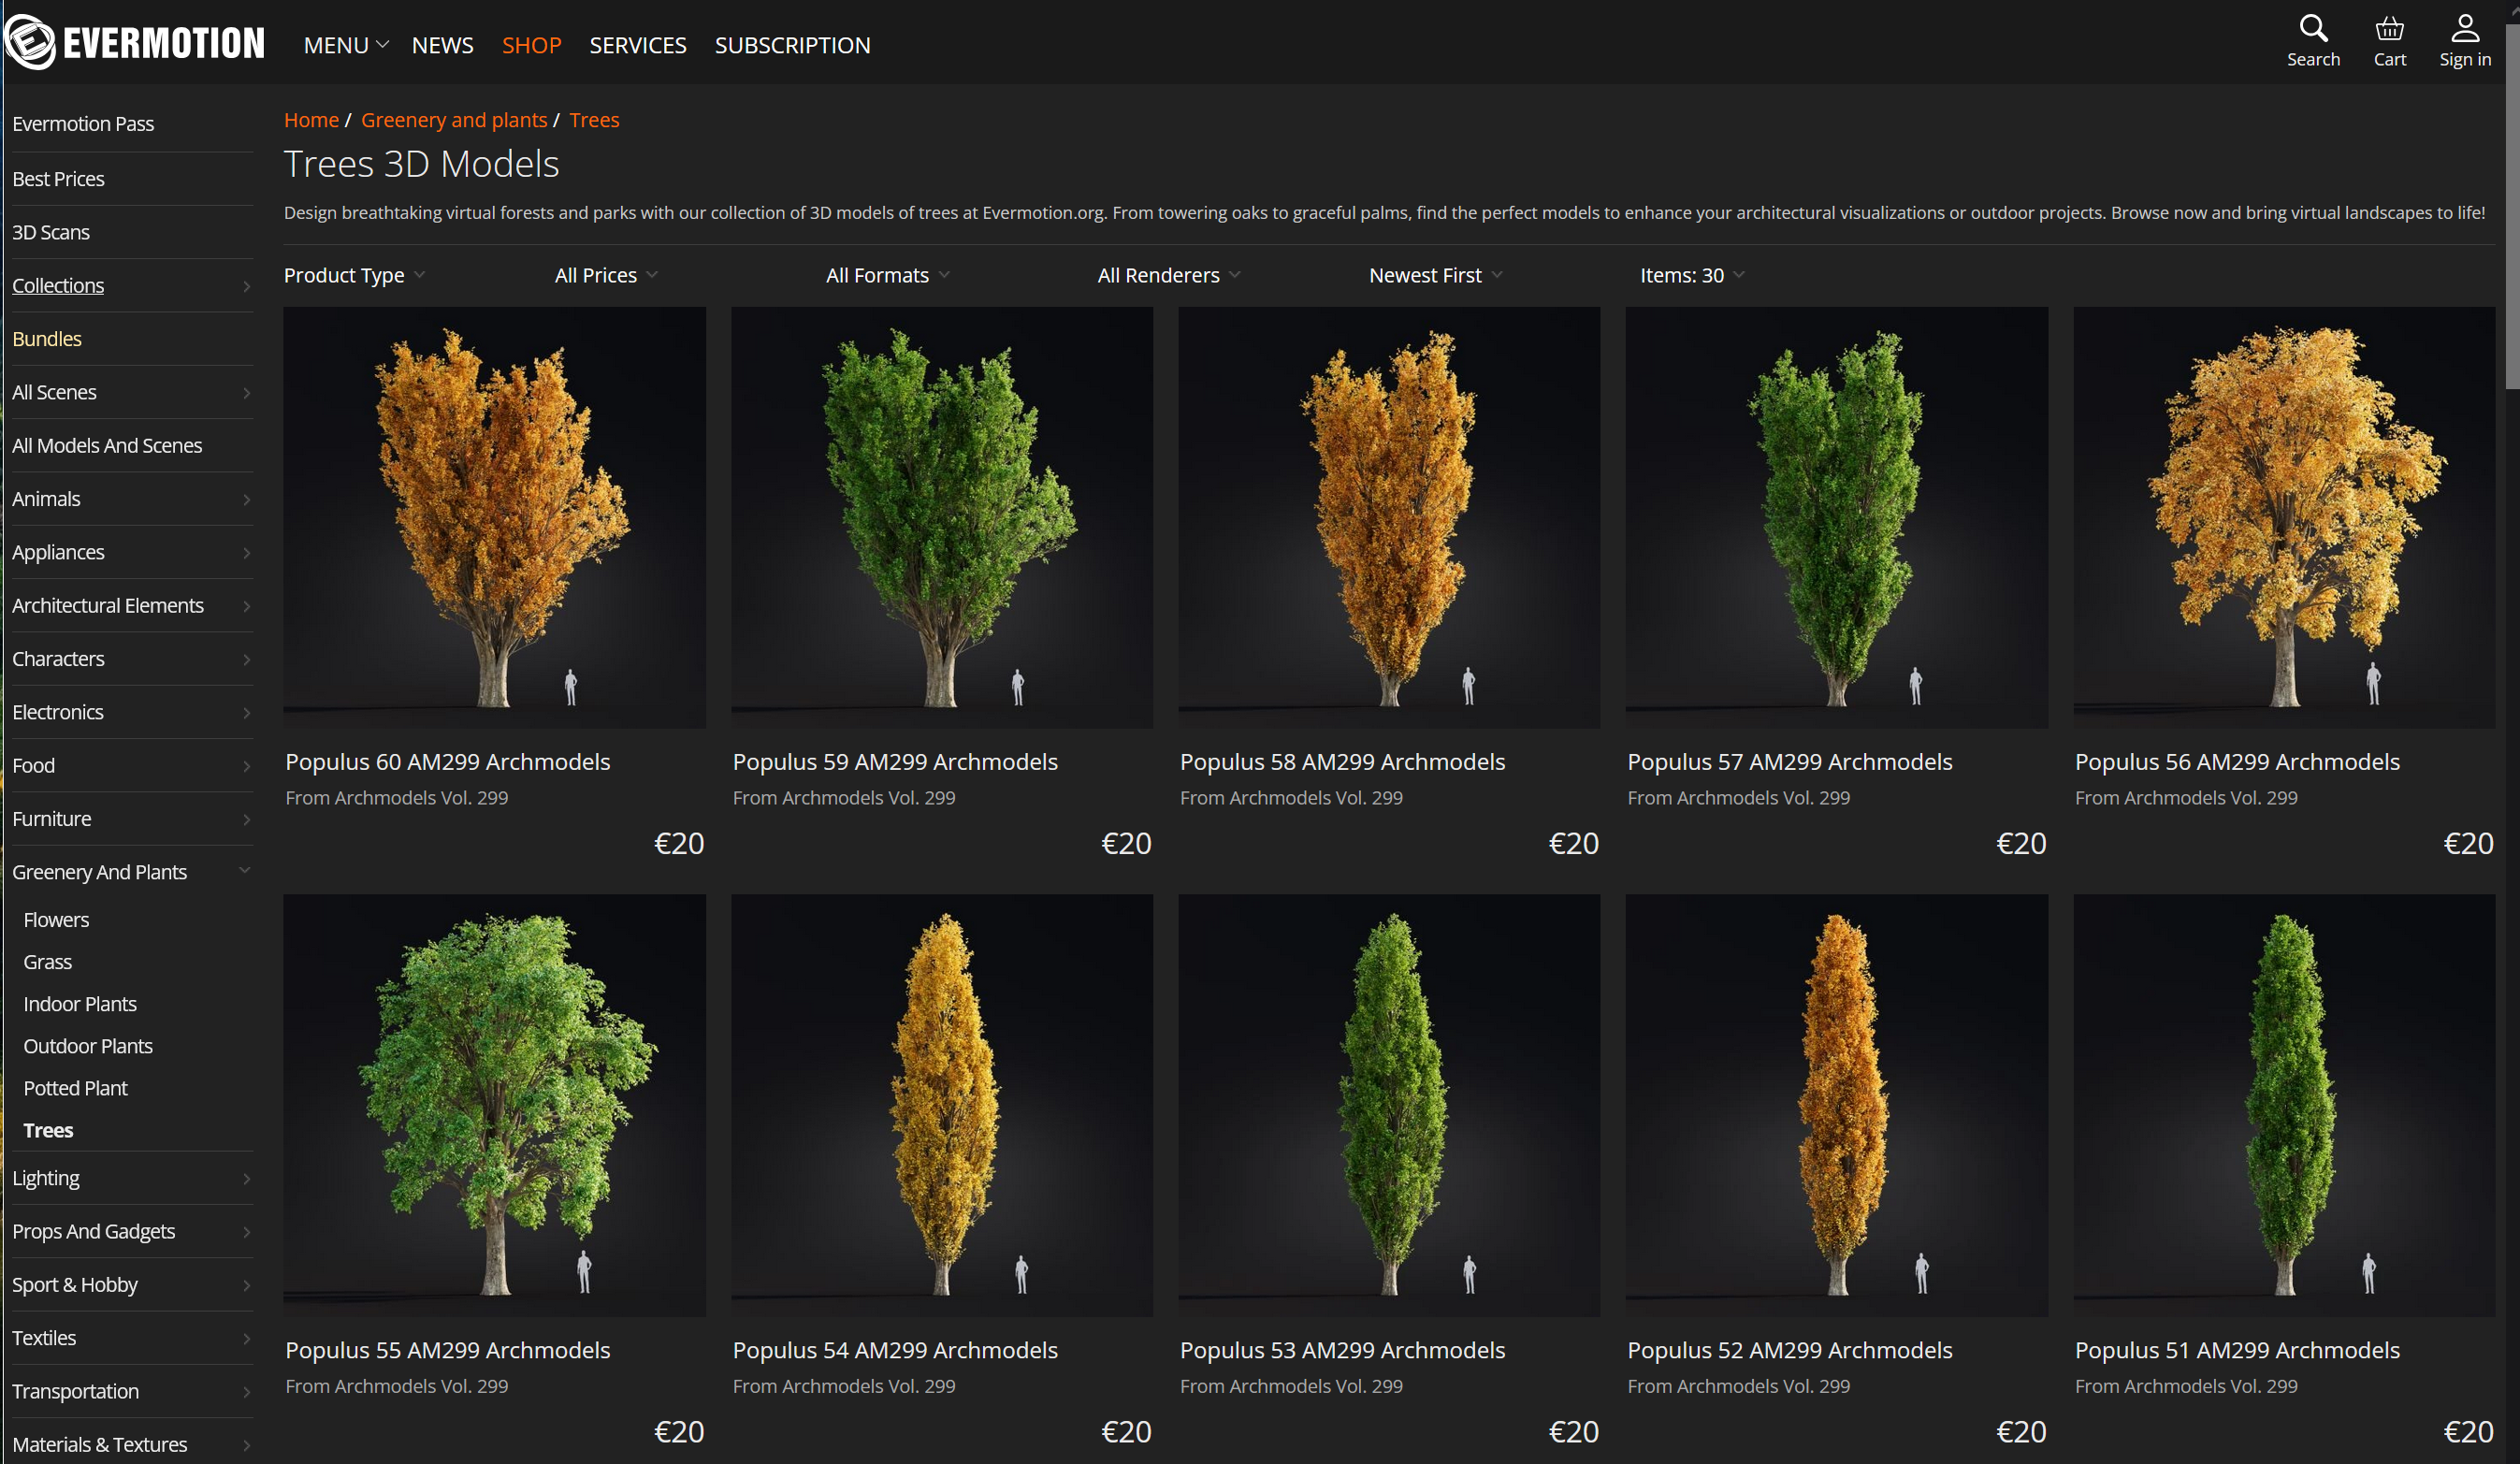Expand the Collections sidebar chevron
The height and width of the screenshot is (1464, 2520).
click(246, 286)
